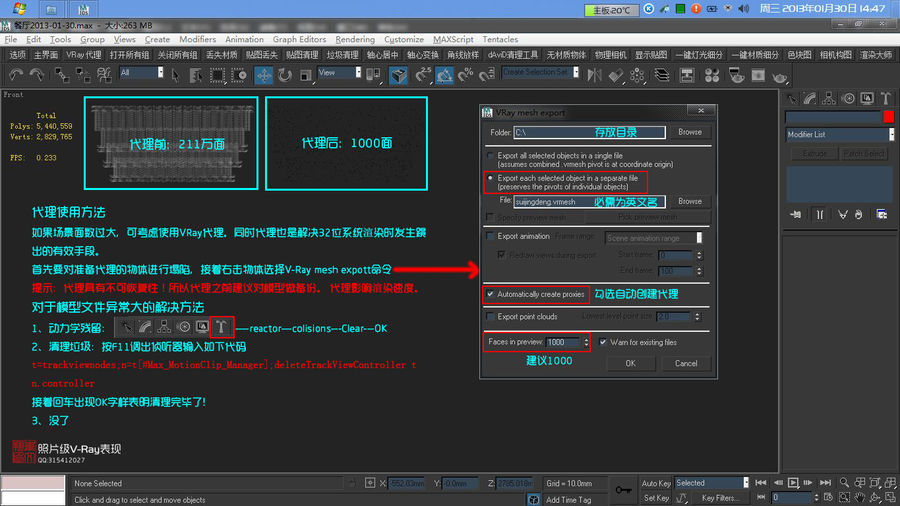The image size is (900, 506).
Task: Switch to Modify command panel tab
Action: click(x=810, y=99)
